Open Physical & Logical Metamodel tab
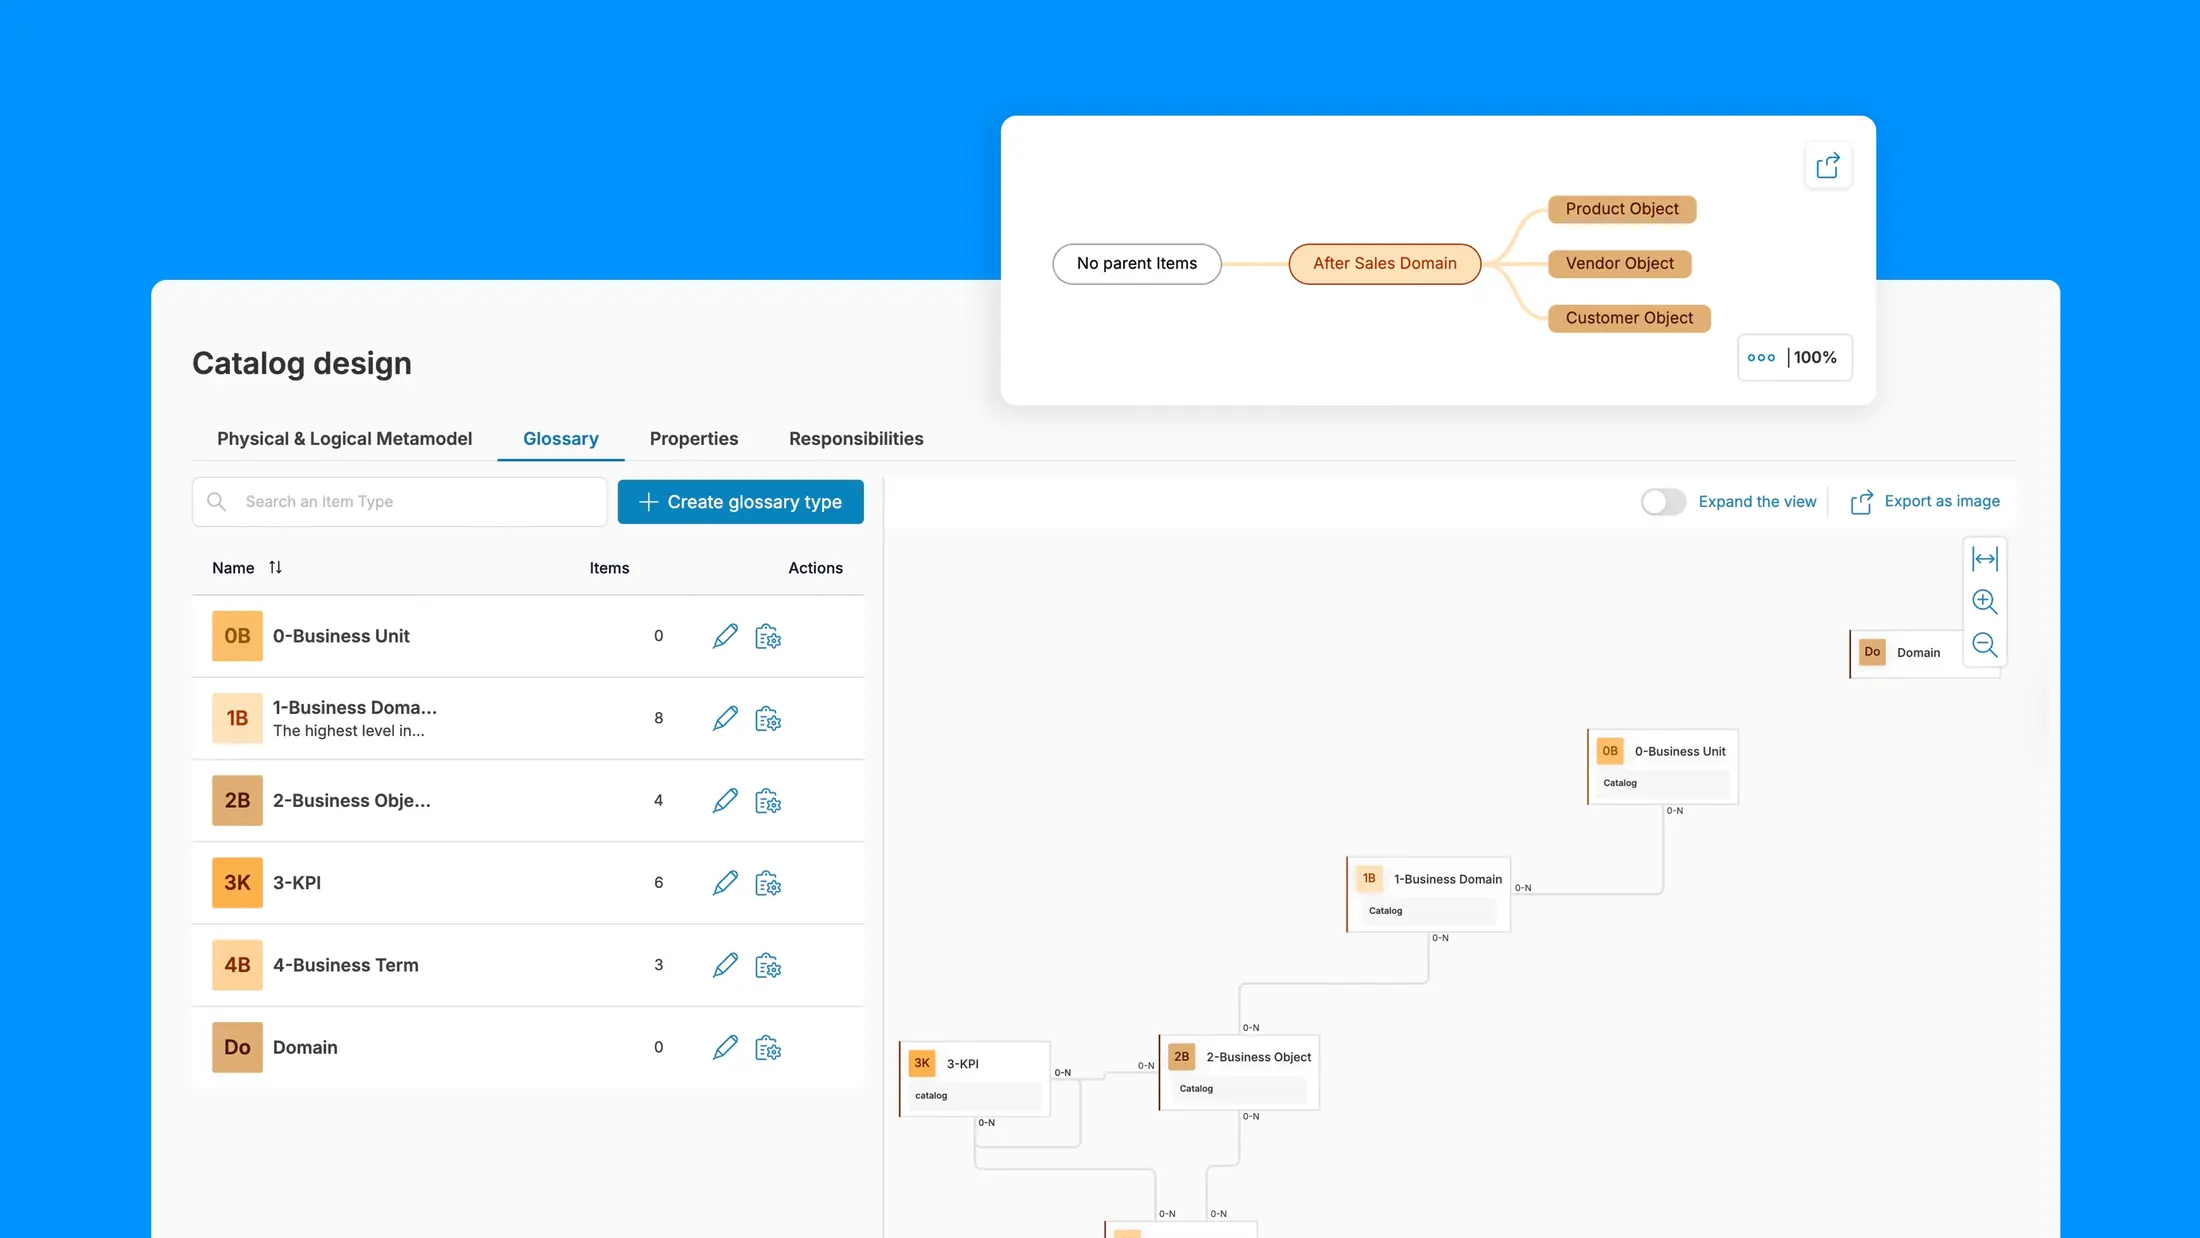The image size is (2200, 1238). coord(344,439)
